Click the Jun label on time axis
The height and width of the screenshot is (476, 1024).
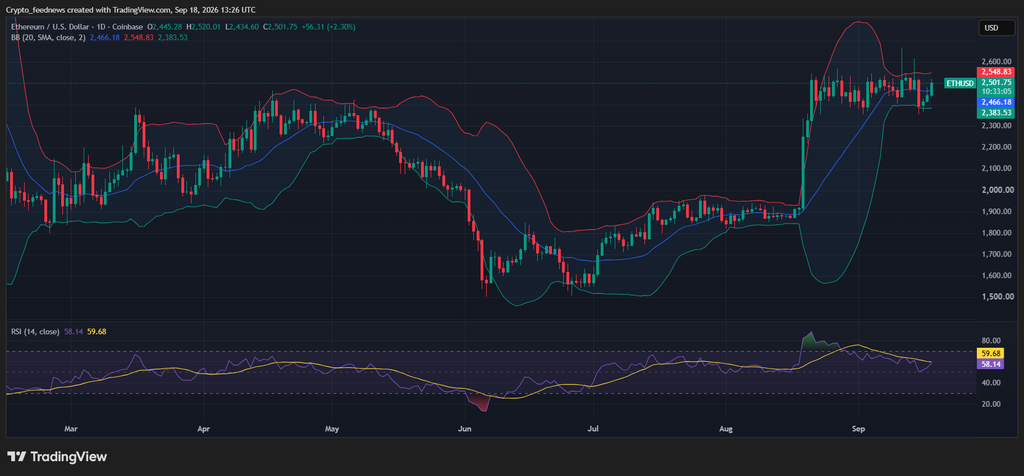[464, 429]
